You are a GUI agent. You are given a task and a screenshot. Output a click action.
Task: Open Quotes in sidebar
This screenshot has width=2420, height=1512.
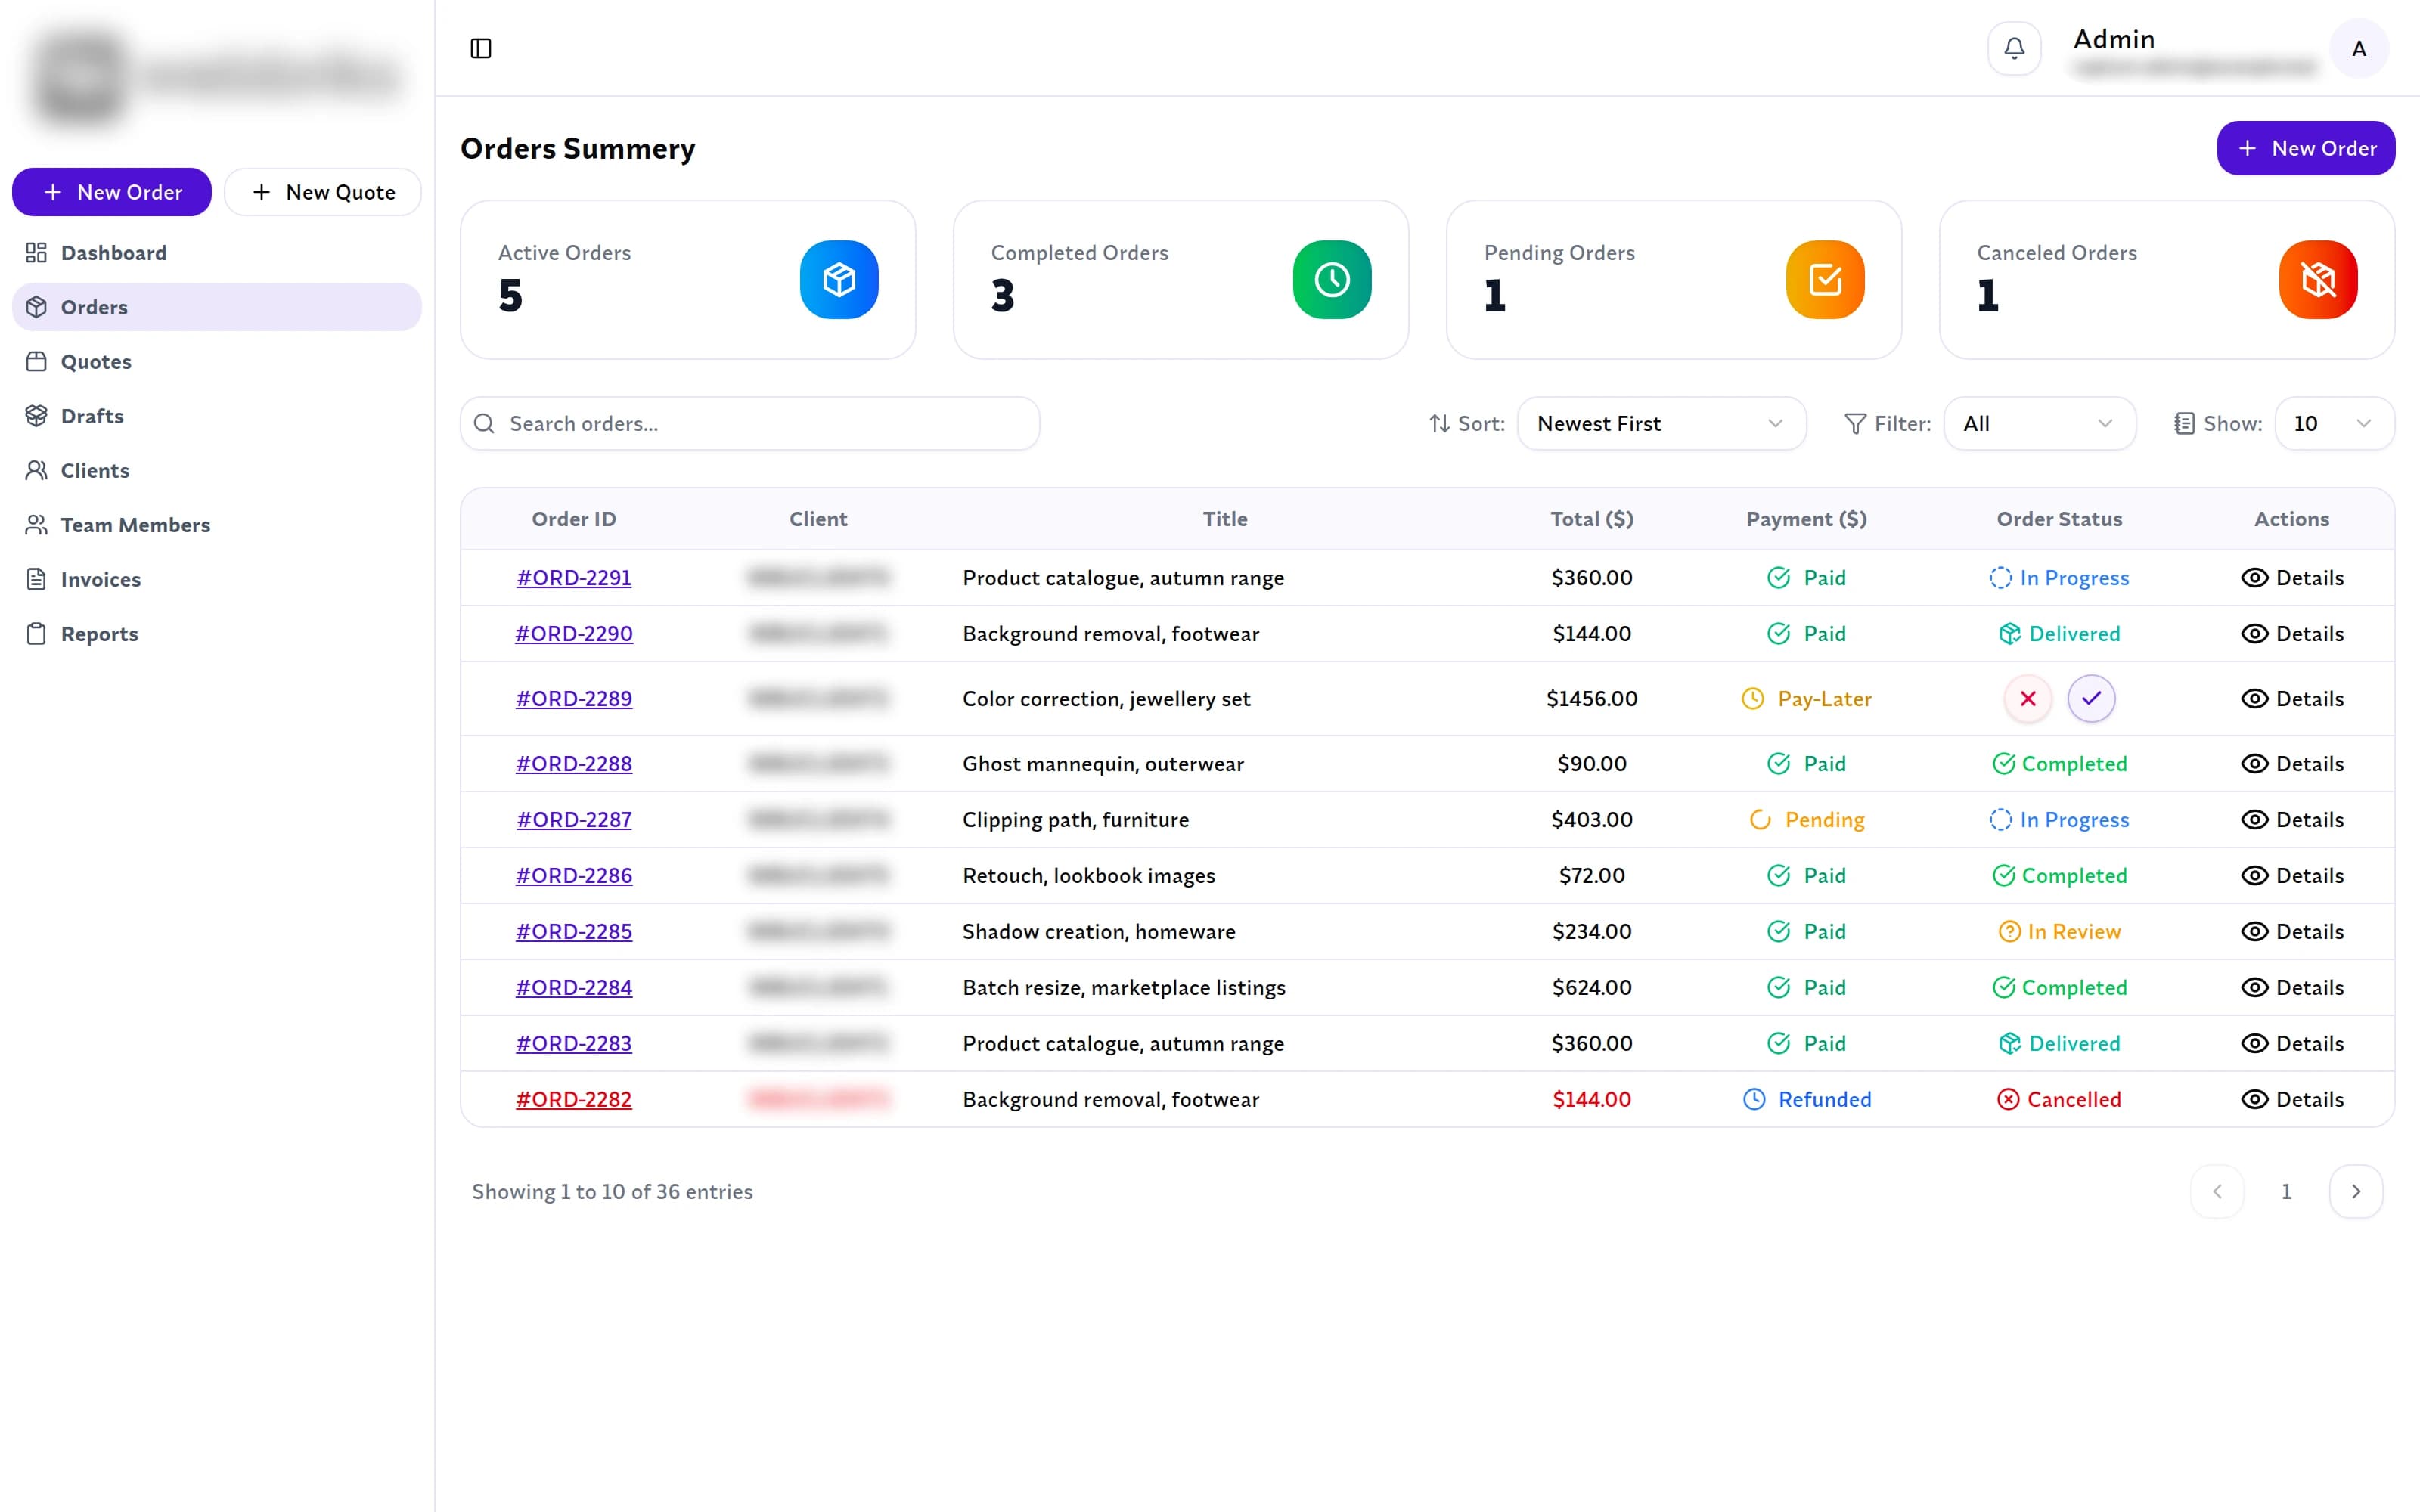[217, 362]
